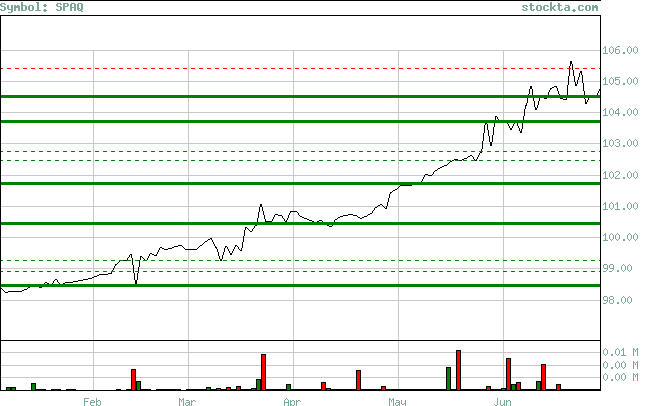Click the red dashed resistance line
655x406 pixels.
point(300,69)
